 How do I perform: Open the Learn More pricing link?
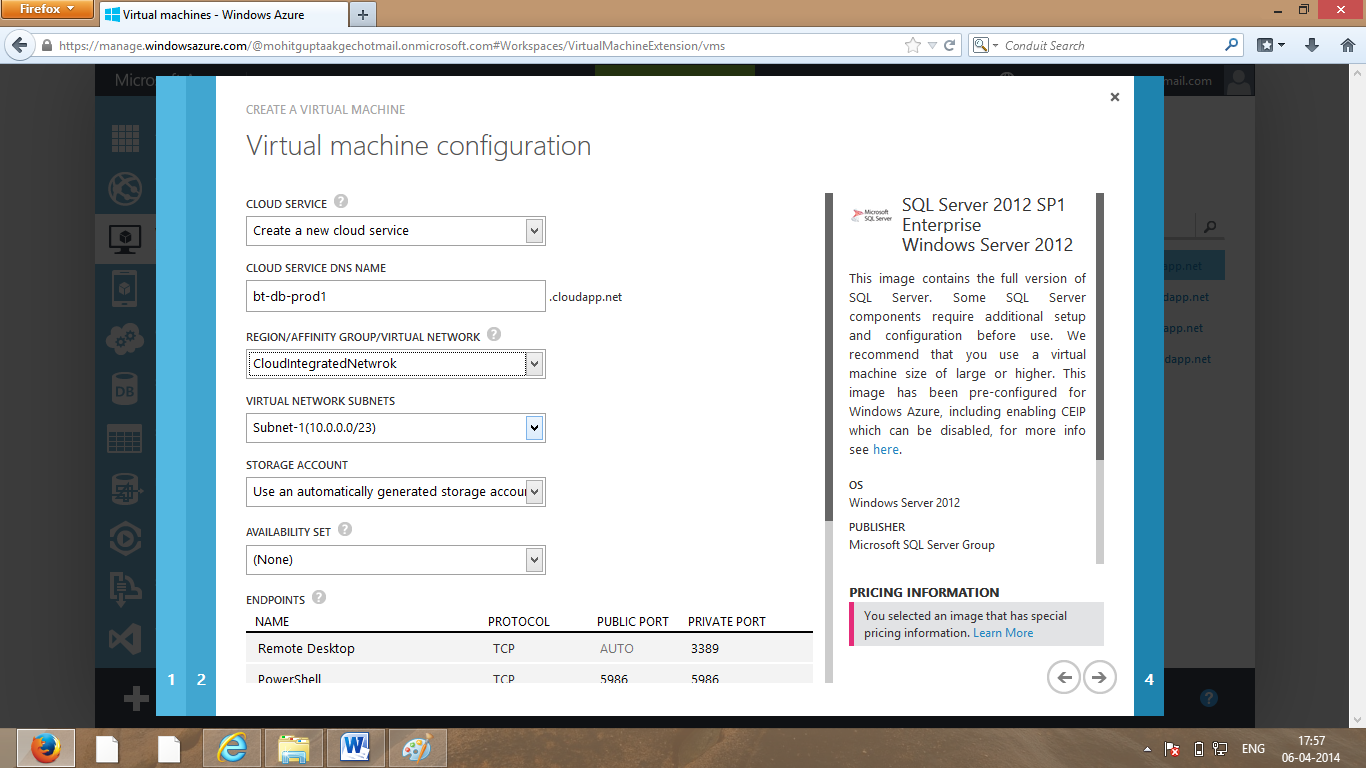click(1003, 633)
